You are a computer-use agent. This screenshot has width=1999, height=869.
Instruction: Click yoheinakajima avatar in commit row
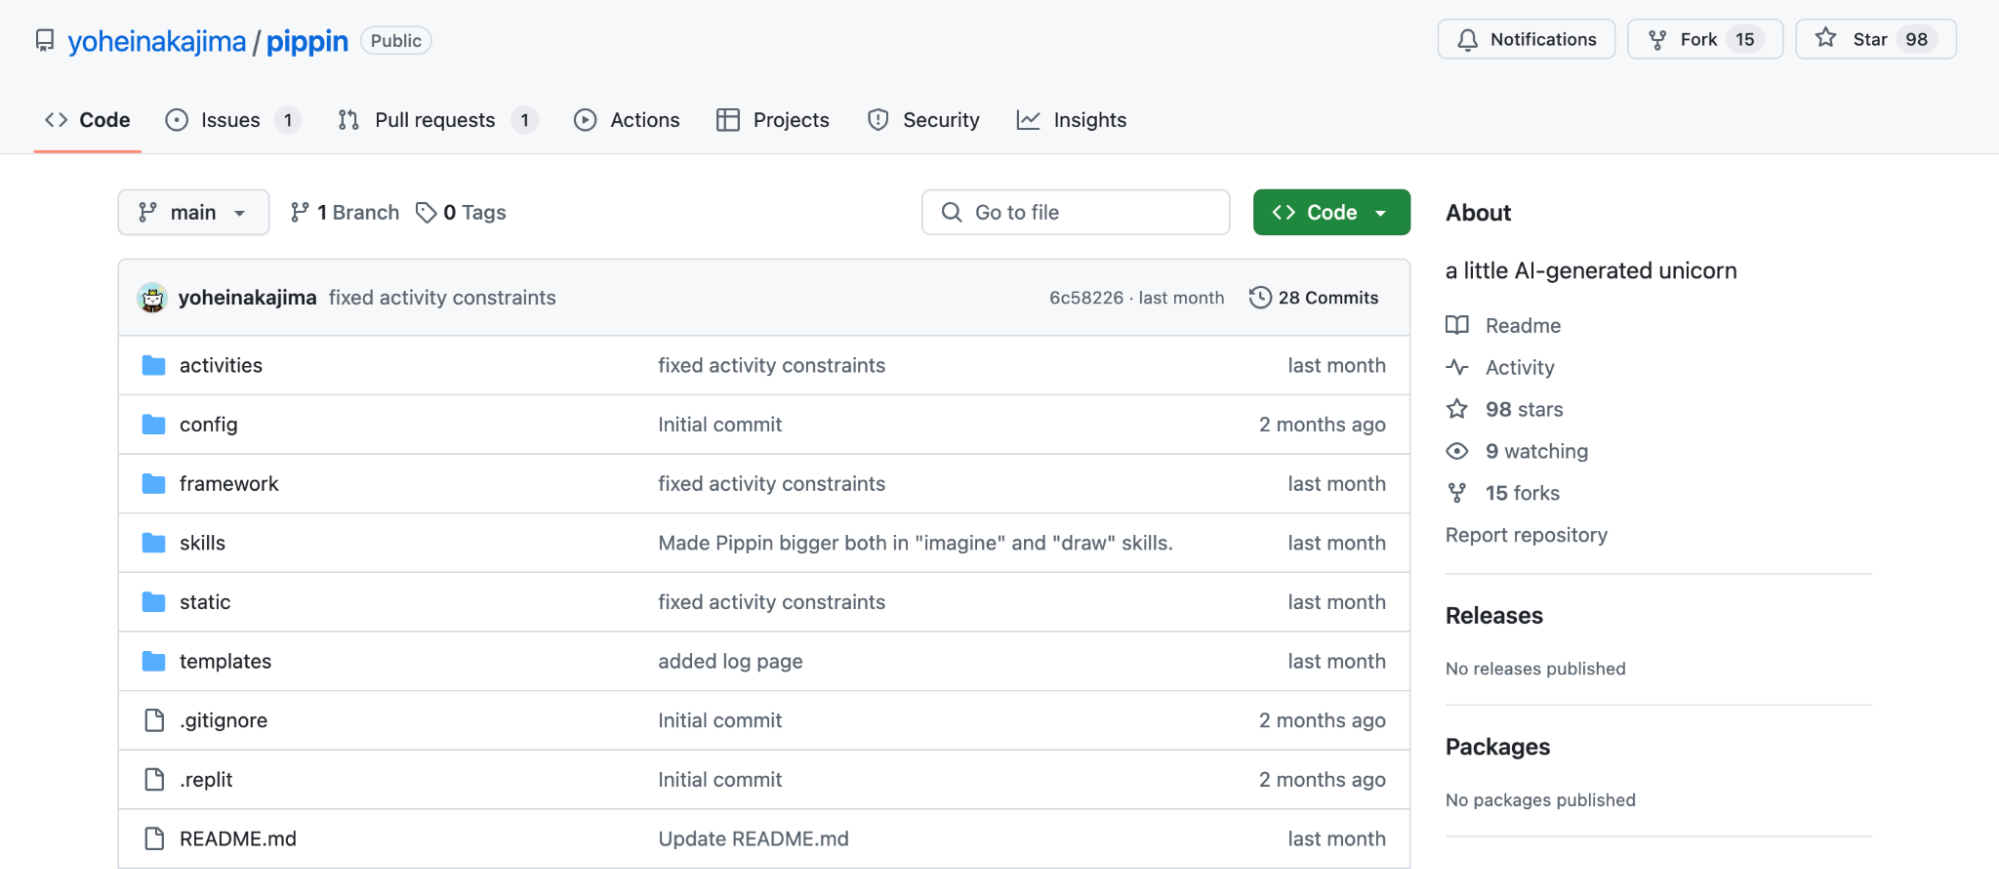tap(152, 298)
